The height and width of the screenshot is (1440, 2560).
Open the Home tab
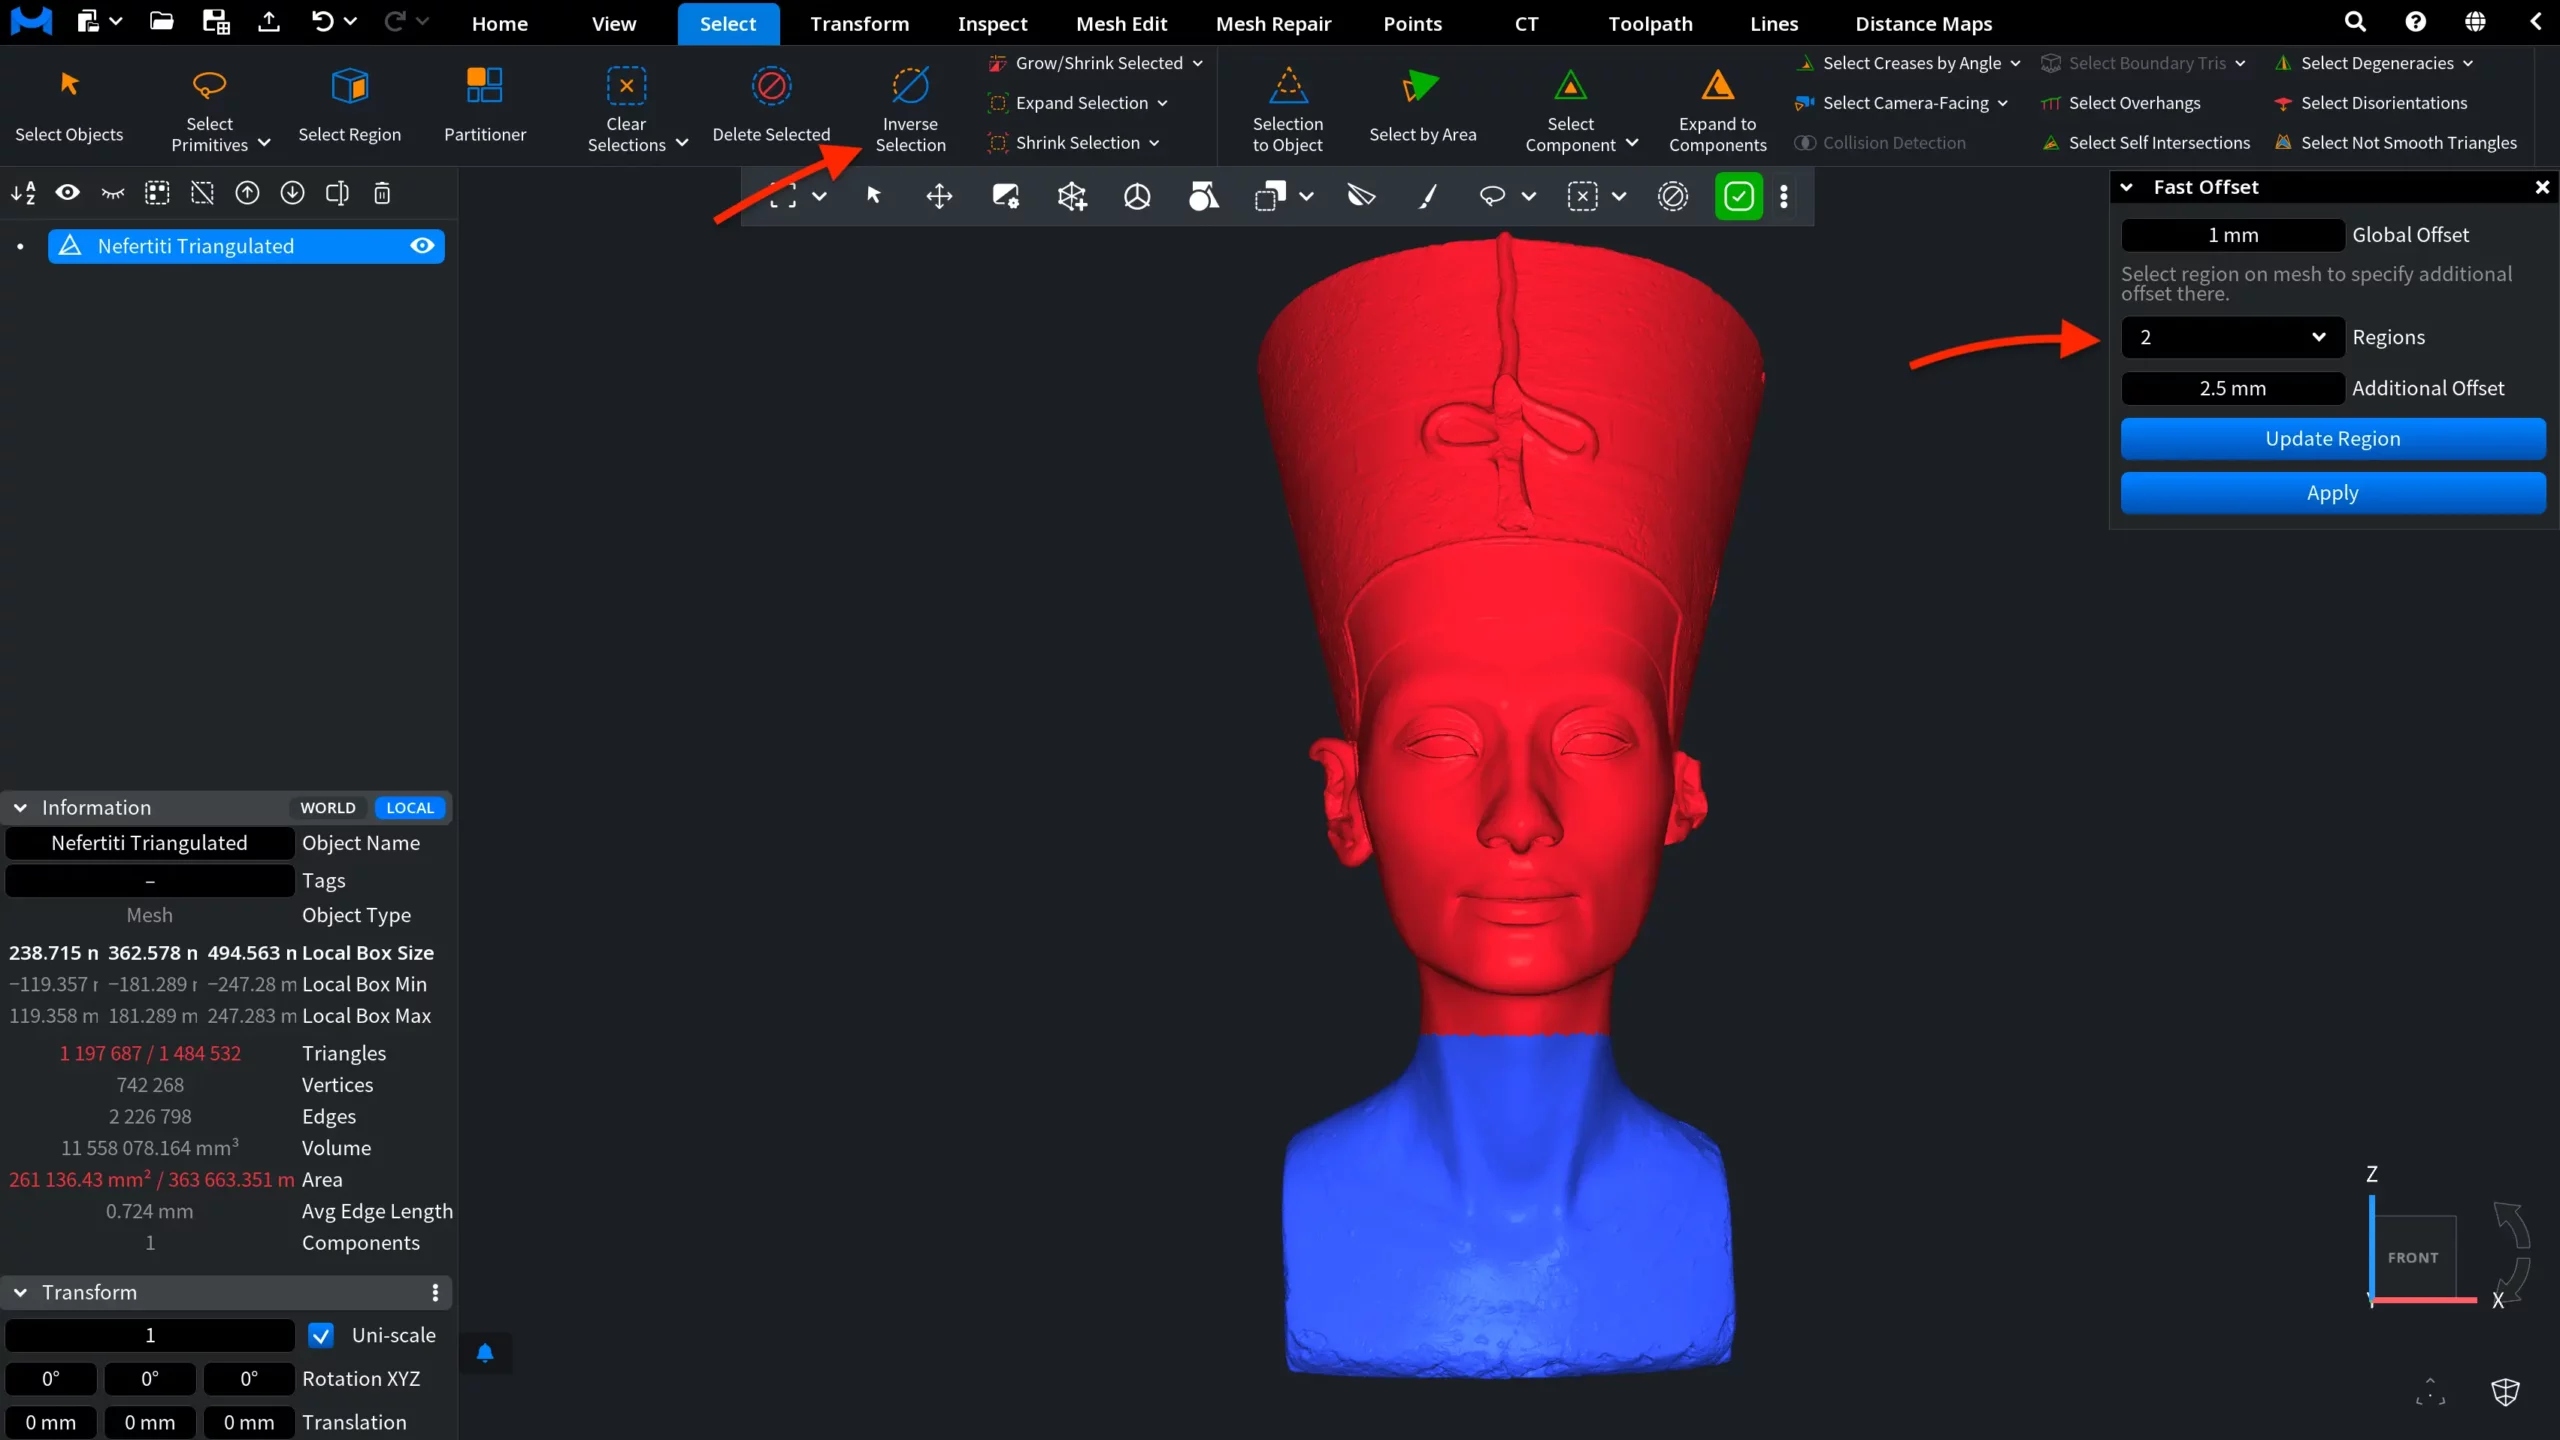[499, 23]
